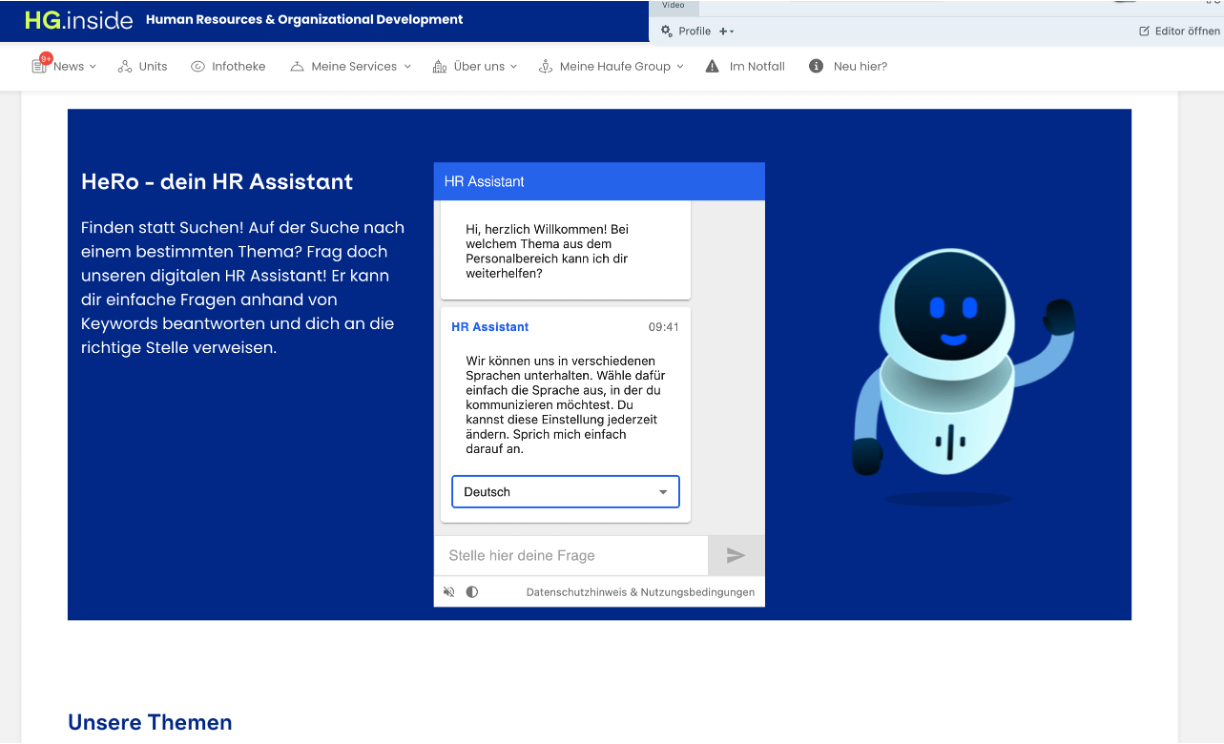Screen dimensions: 1224x744
Task: Expand the Meine Haufe Group menu chevron
Action: [x=680, y=67]
